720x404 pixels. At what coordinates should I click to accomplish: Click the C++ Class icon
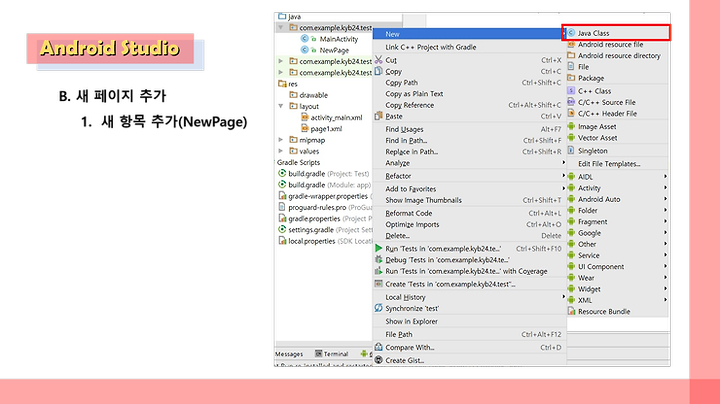tap(571, 90)
